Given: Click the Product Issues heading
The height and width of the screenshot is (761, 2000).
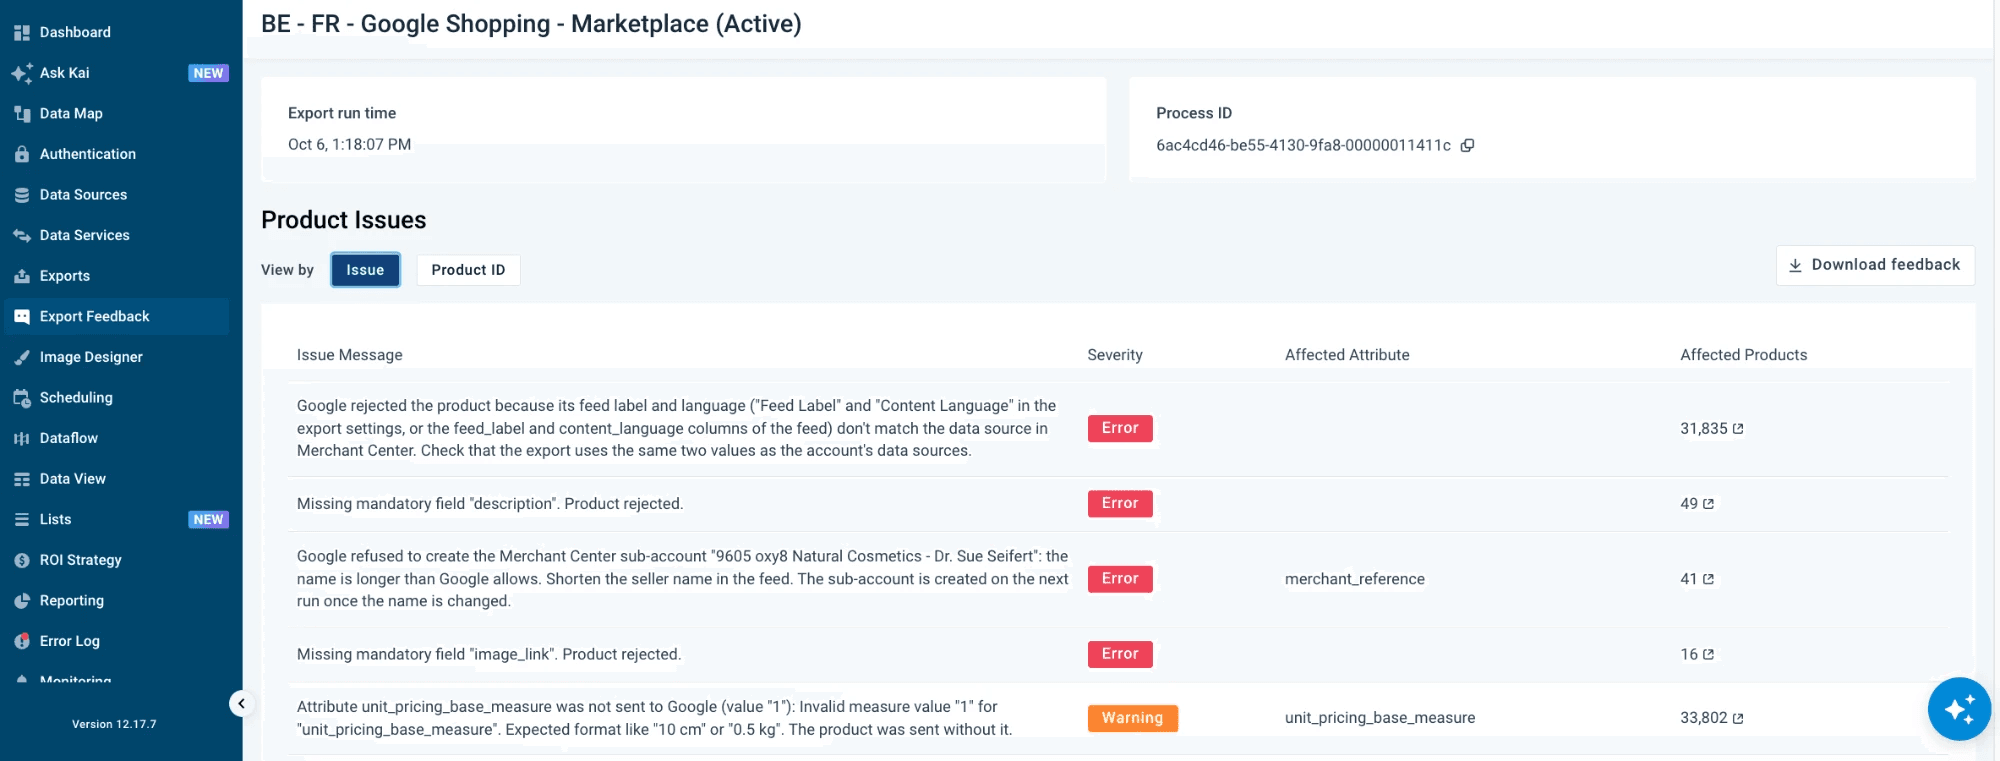Looking at the screenshot, I should (x=344, y=221).
